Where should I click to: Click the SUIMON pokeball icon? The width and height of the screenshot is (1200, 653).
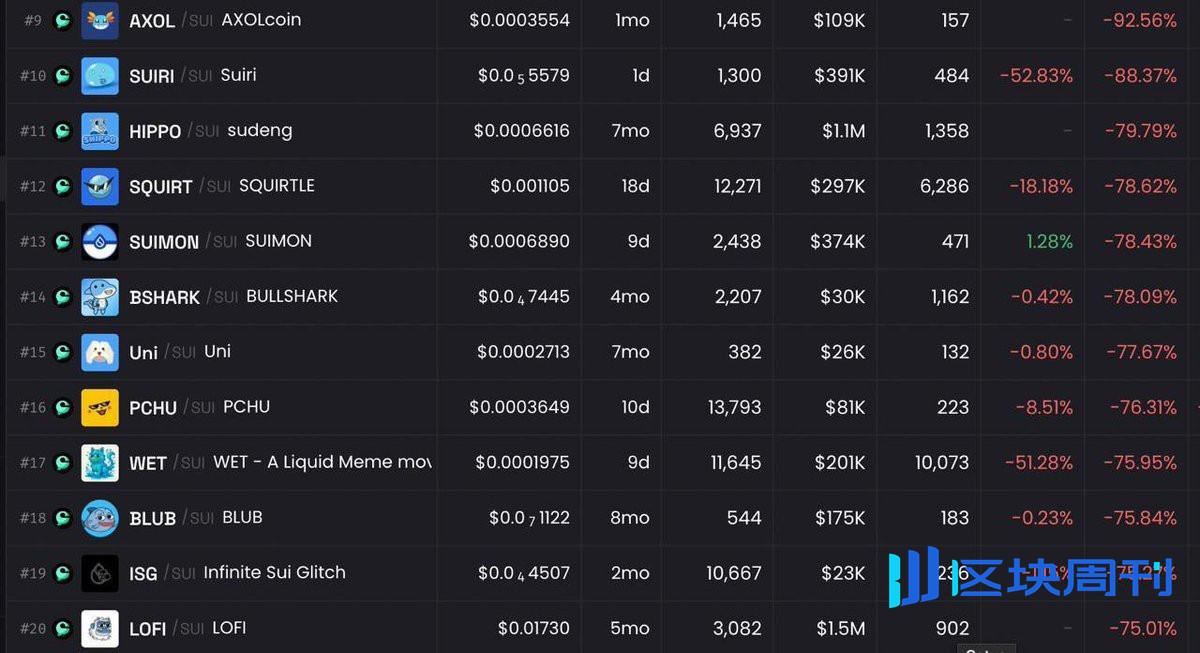(100, 242)
